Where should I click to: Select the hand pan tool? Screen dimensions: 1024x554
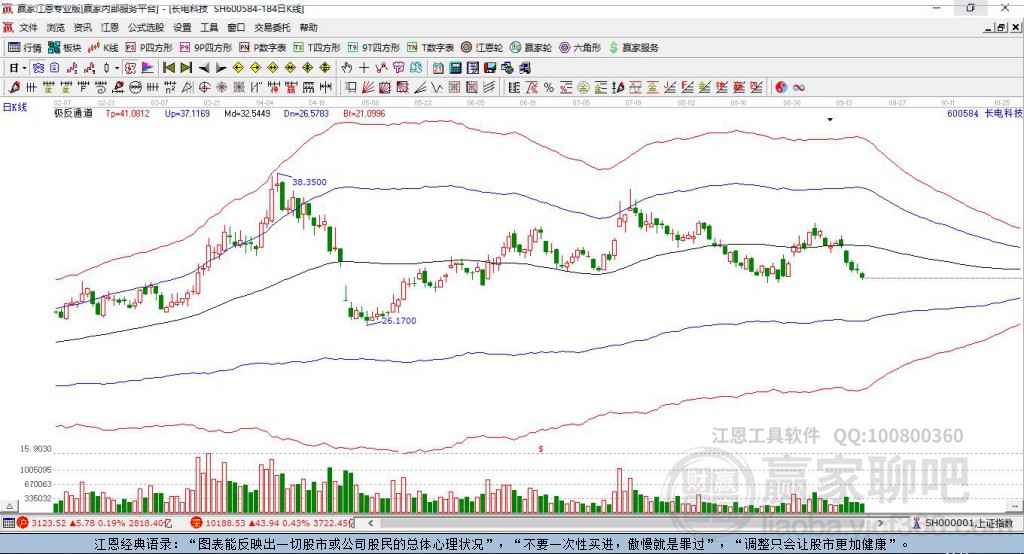[x=346, y=68]
